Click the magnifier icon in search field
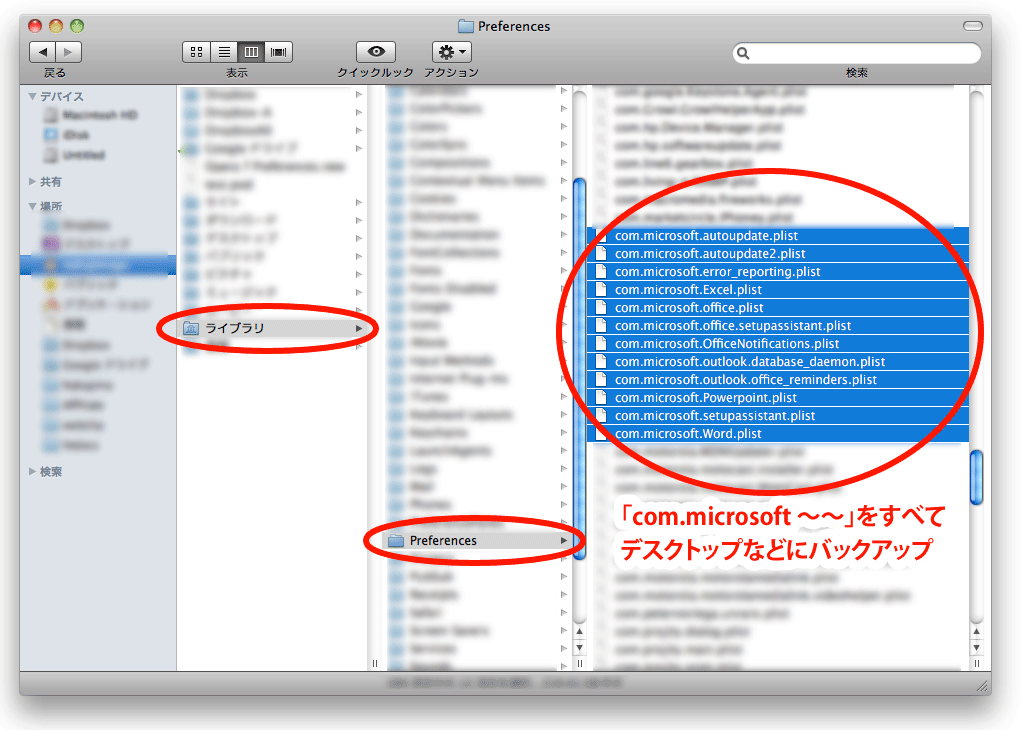Viewport: 1021px width, 730px height. point(743,53)
